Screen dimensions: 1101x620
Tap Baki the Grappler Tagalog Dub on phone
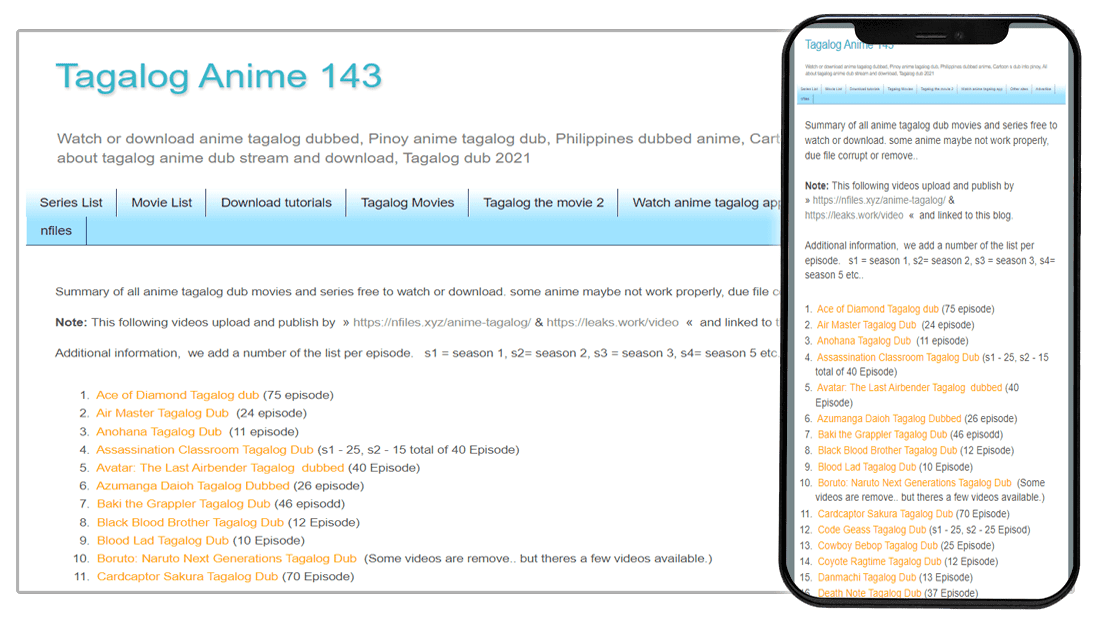click(882, 435)
